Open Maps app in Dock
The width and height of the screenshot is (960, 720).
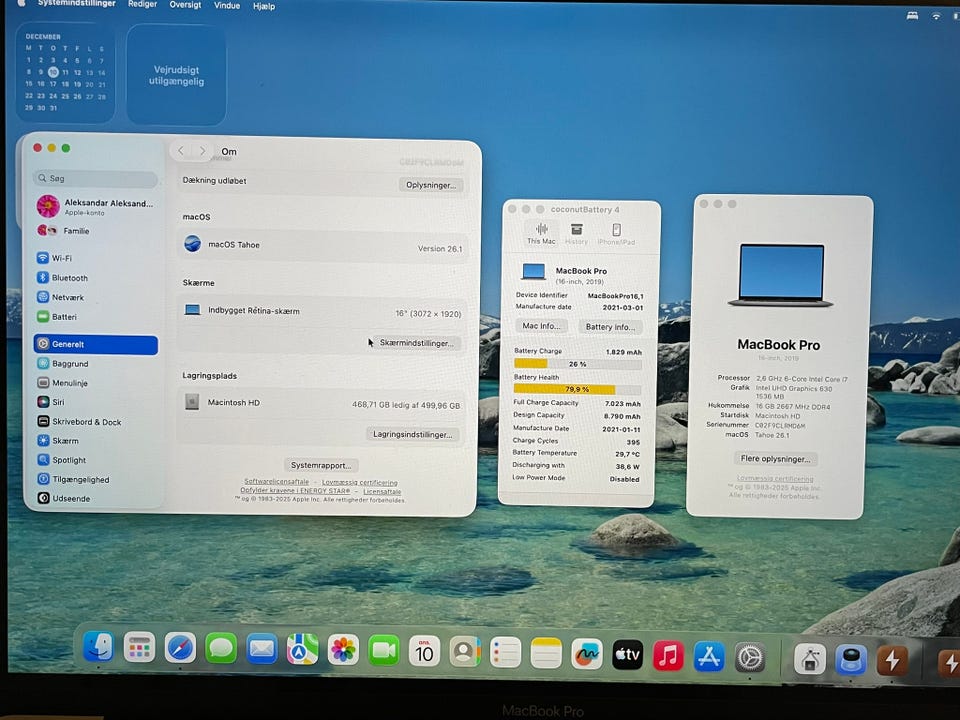(x=302, y=650)
